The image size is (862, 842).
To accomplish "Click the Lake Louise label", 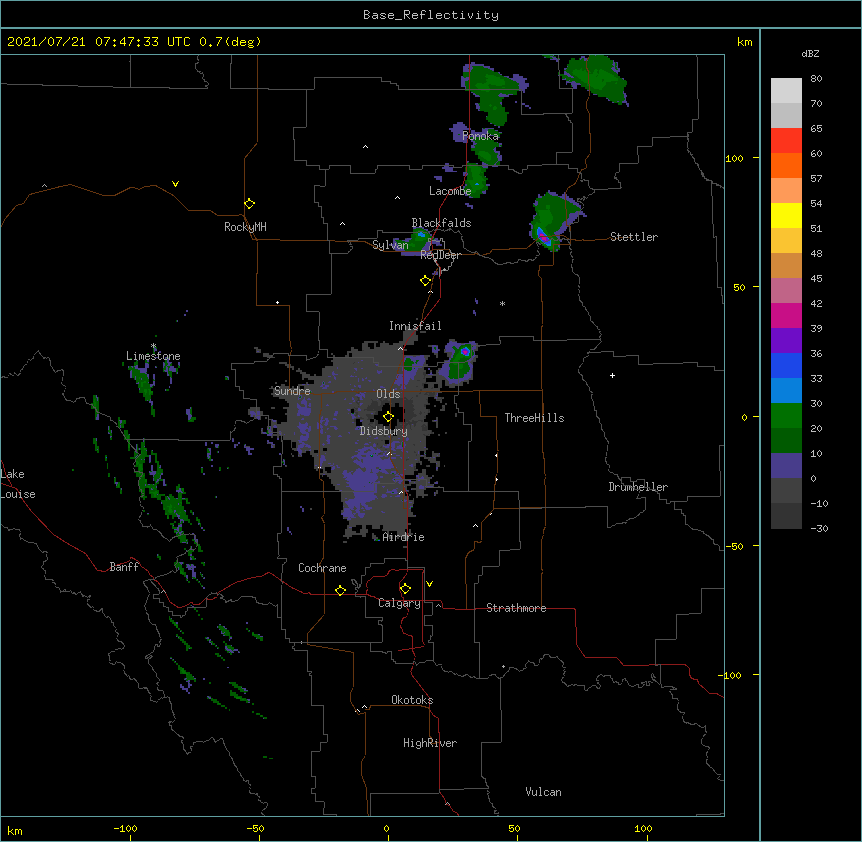I will tap(18, 484).
